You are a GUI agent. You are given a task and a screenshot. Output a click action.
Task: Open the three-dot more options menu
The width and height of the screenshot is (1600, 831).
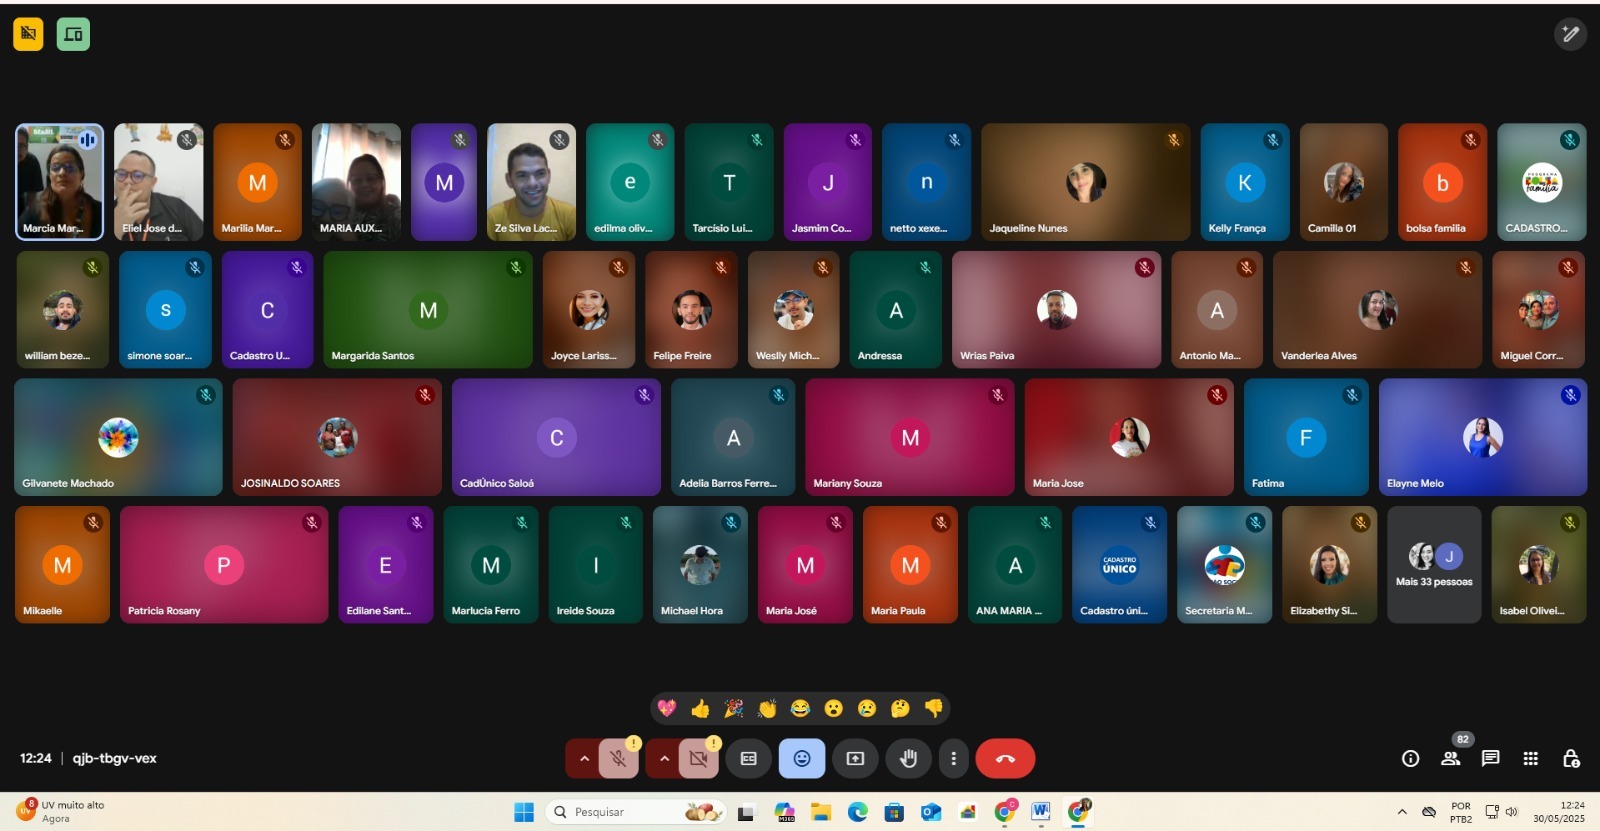tap(953, 759)
